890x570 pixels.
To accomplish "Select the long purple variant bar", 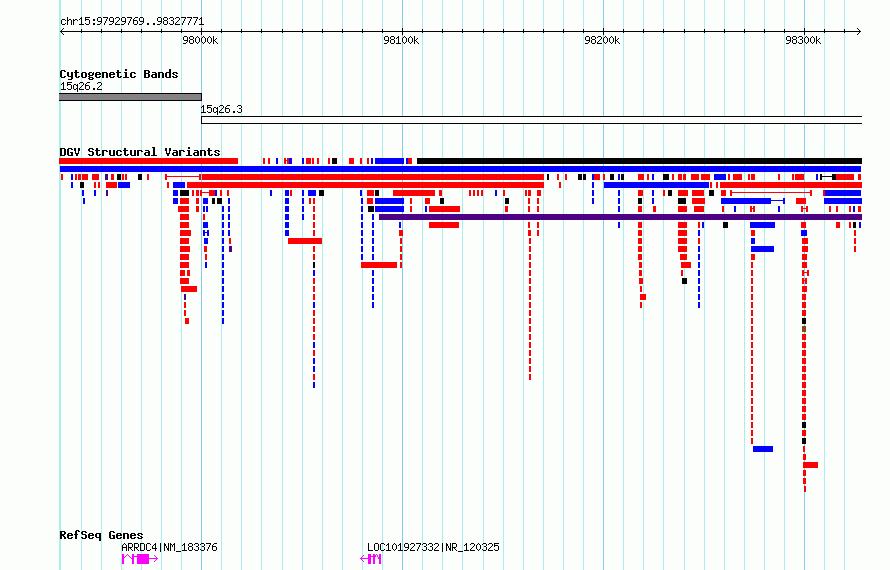I will tap(620, 217).
